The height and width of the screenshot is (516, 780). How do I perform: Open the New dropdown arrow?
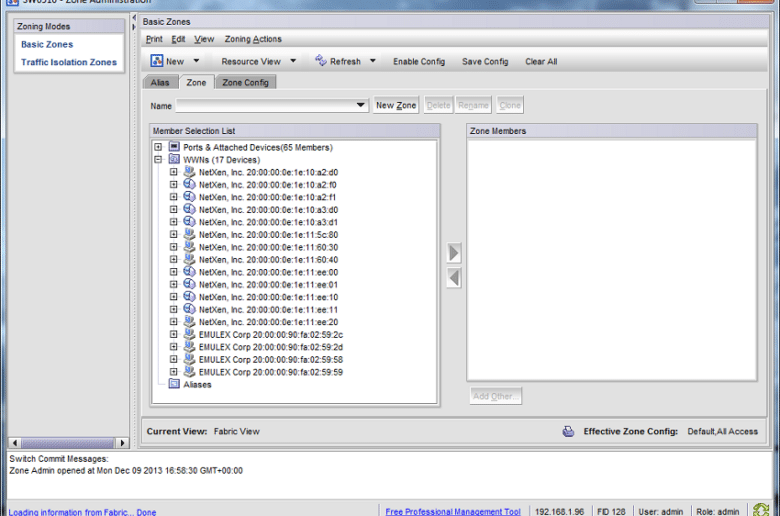196,61
